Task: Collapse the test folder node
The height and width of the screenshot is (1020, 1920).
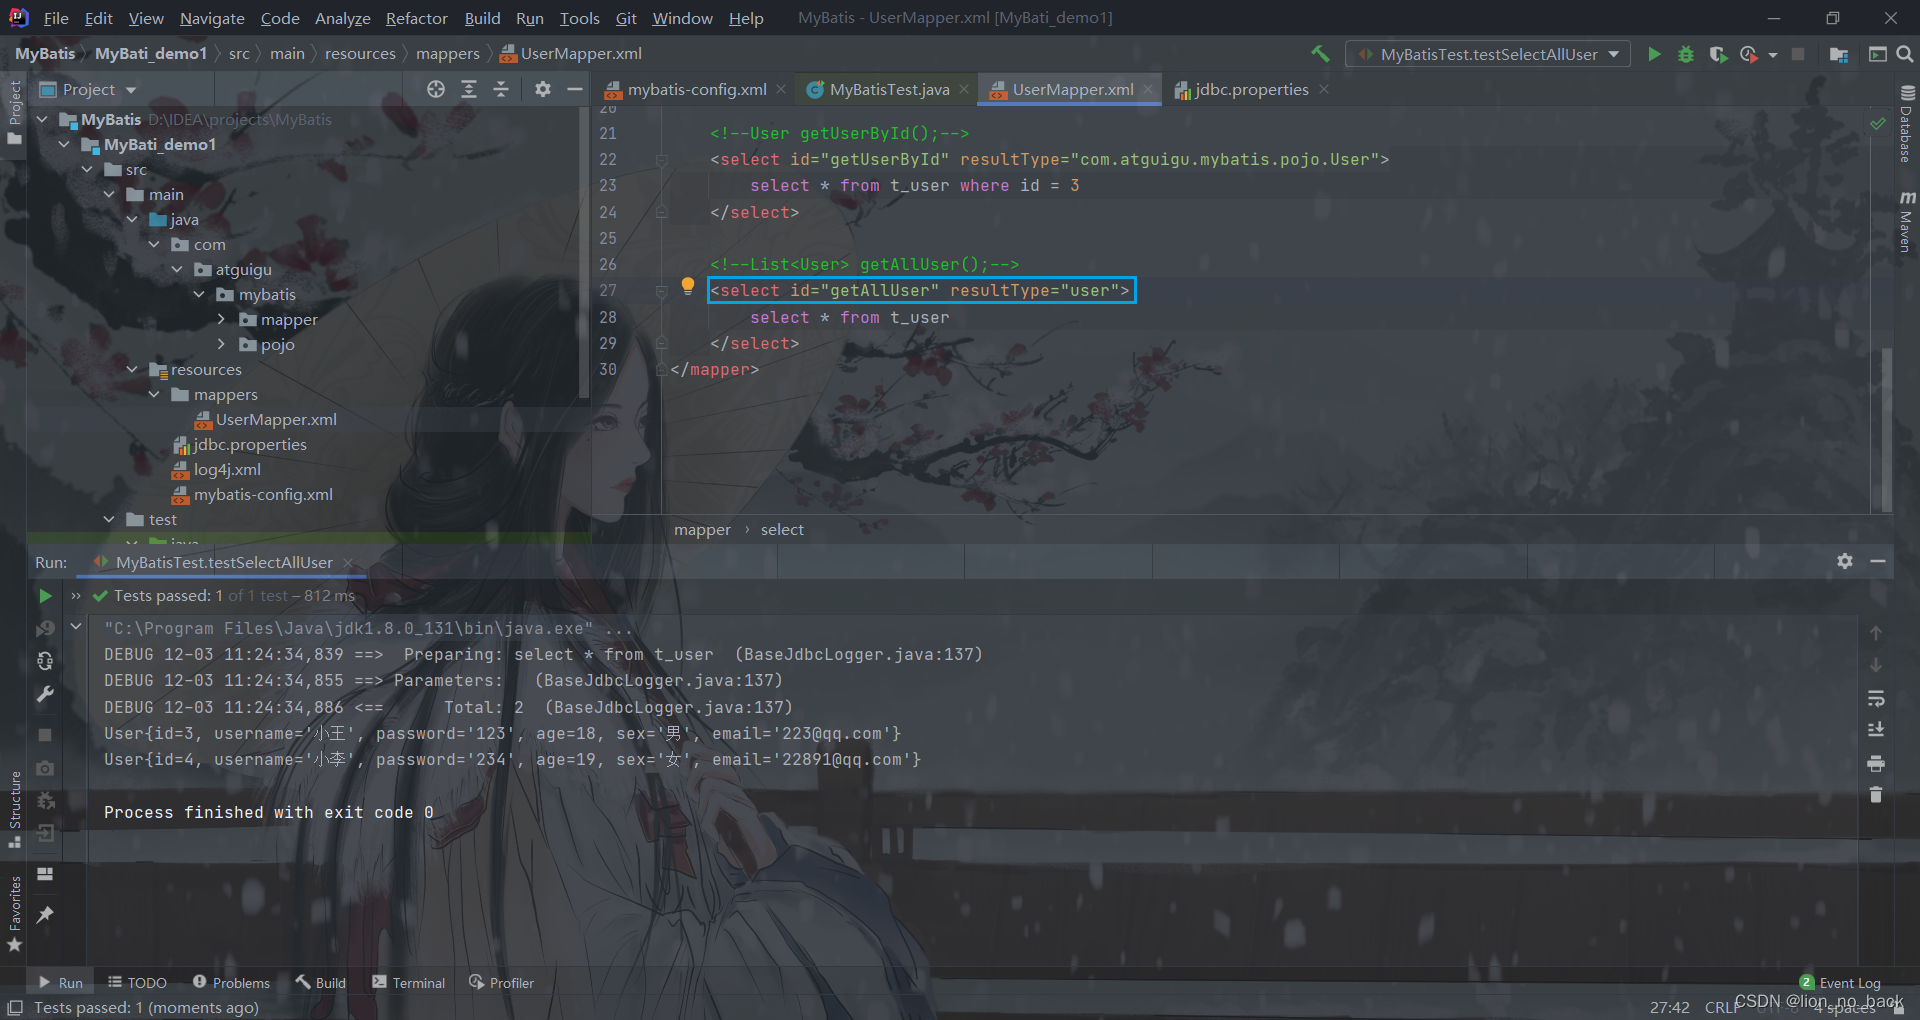Action: coord(109,519)
